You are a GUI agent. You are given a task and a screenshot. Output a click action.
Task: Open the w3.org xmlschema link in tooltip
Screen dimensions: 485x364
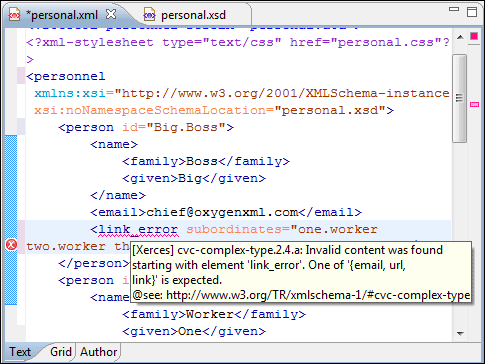click(x=318, y=295)
